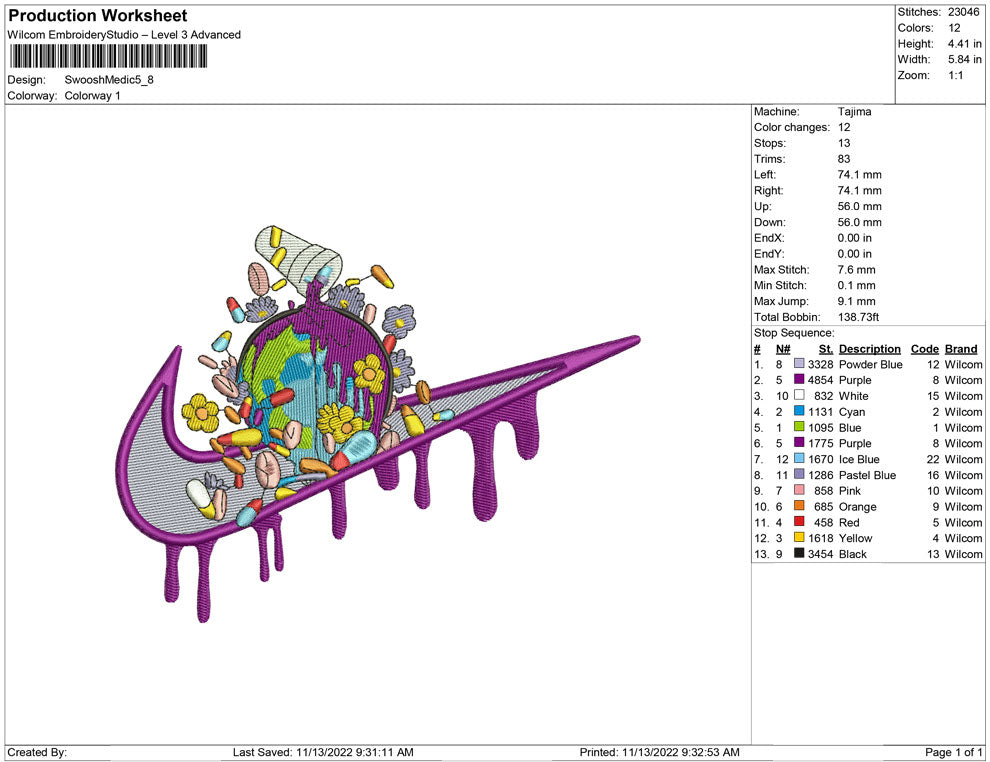Click the Pastel Blue description text
This screenshot has width=990, height=762.
(868, 475)
